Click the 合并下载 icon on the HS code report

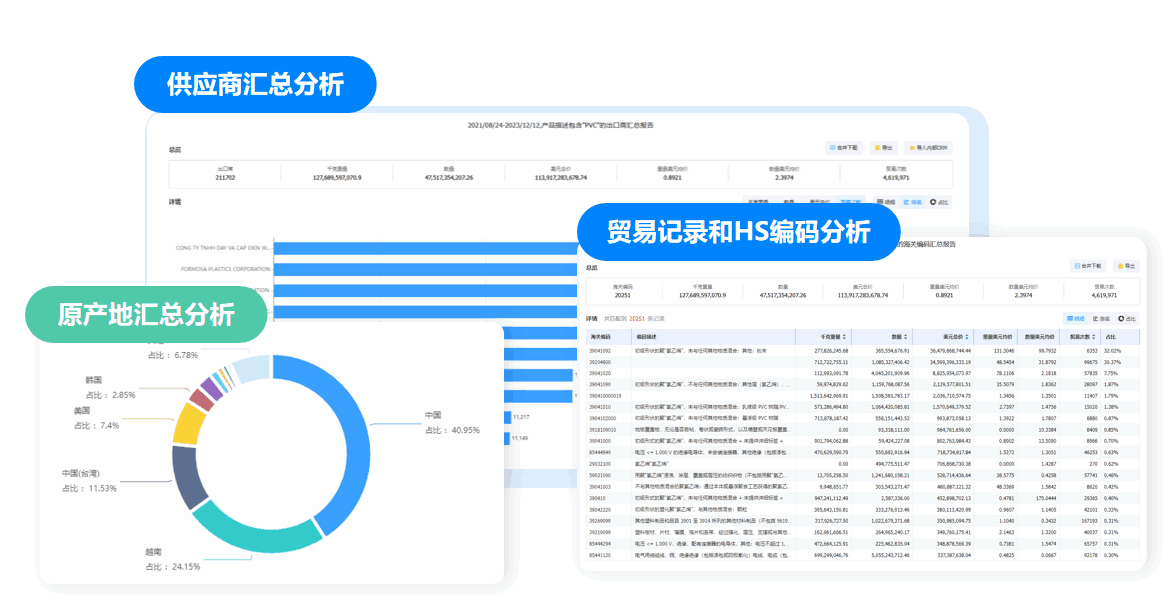[x=1090, y=265]
